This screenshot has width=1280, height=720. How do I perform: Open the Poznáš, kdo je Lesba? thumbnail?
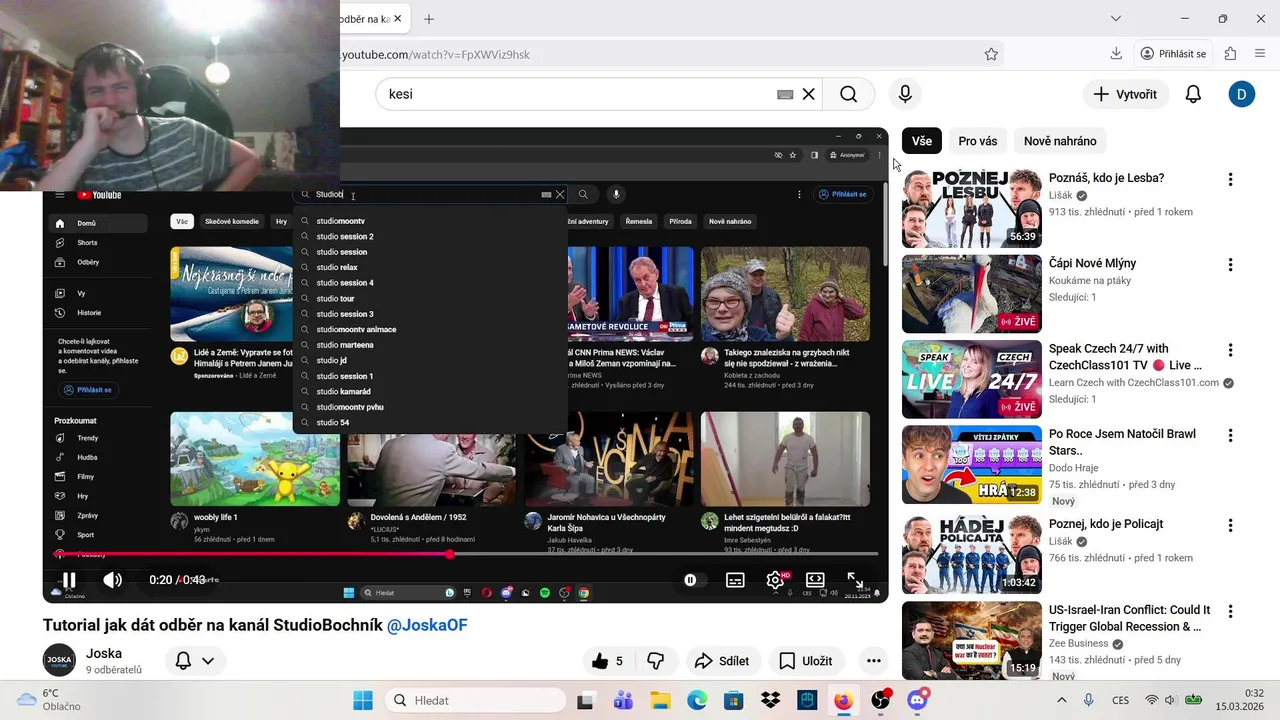point(972,208)
